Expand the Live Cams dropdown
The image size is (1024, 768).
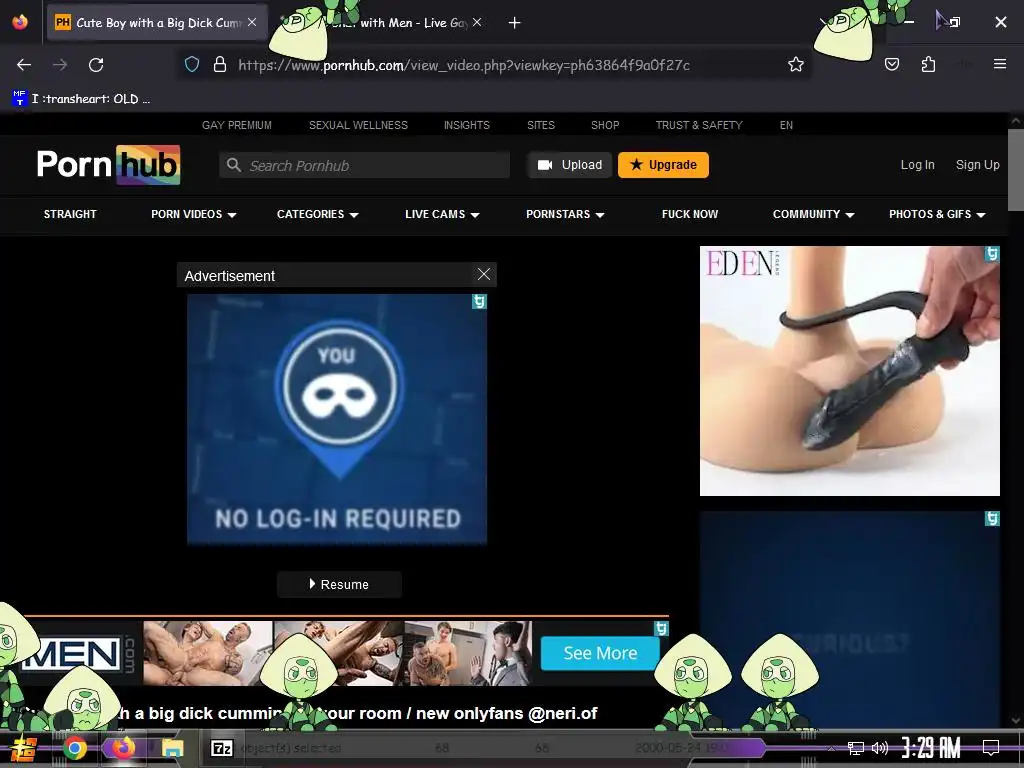coord(442,214)
